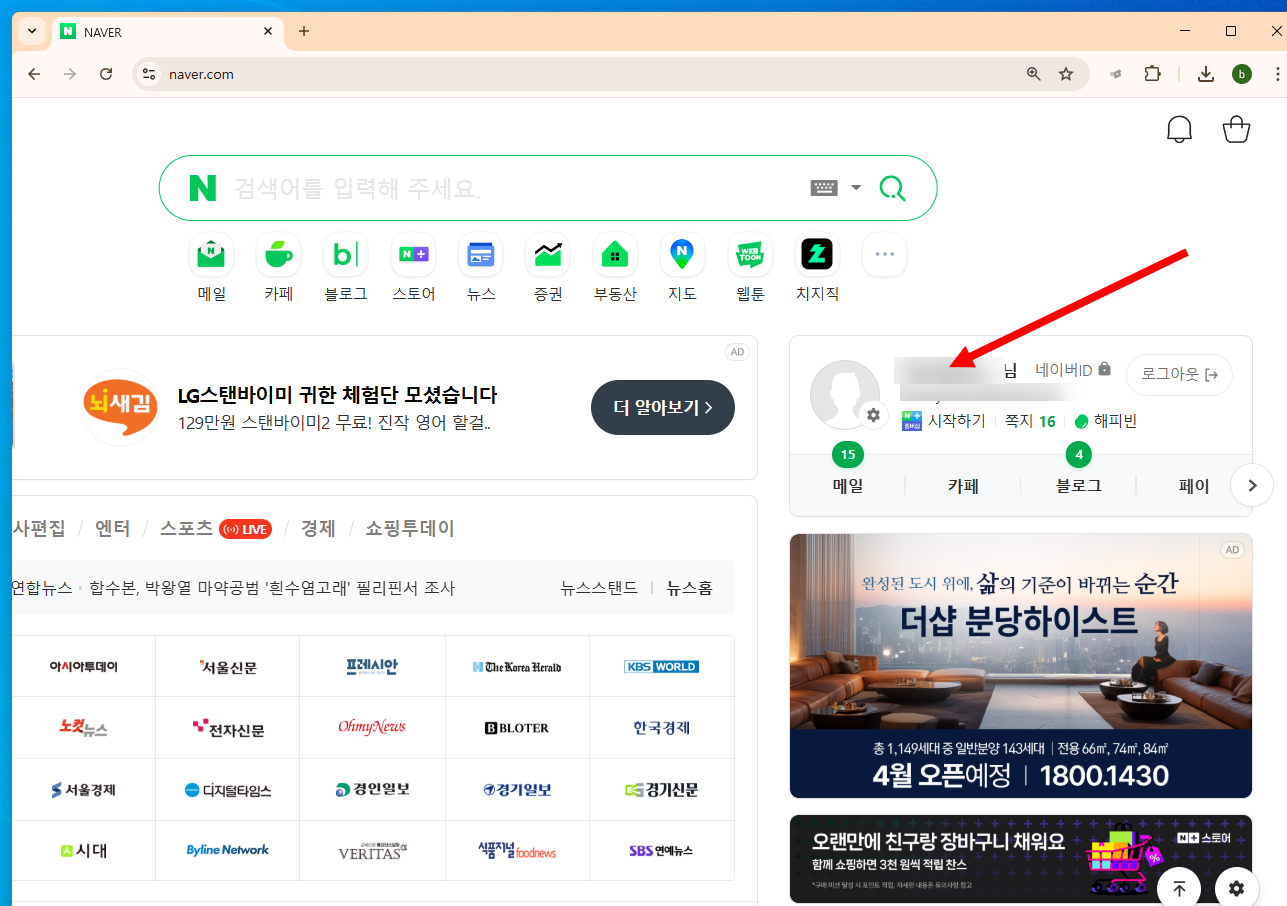This screenshot has width=1287, height=906.
Task: Switch to the 경제 news tab
Action: click(x=318, y=529)
